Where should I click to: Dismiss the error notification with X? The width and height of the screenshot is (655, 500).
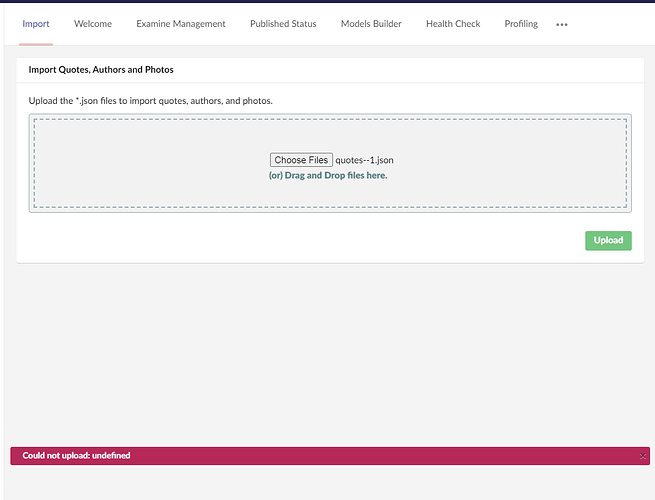coord(643,456)
